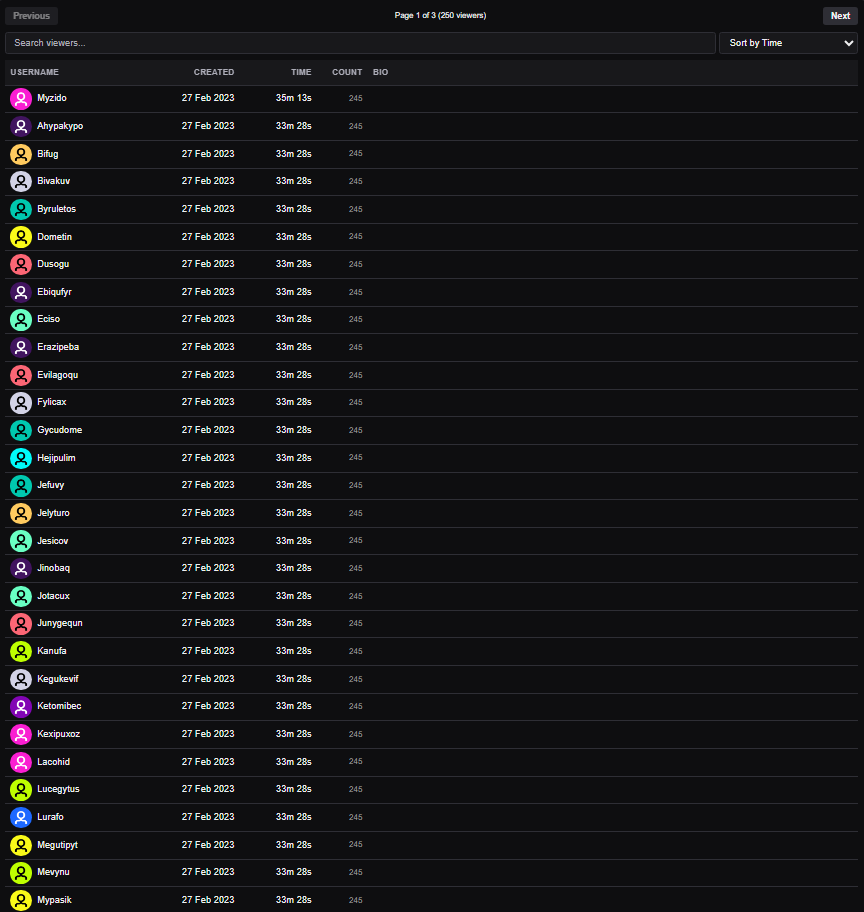Select the username Gycudome
This screenshot has width=864, height=912.
pos(59,430)
